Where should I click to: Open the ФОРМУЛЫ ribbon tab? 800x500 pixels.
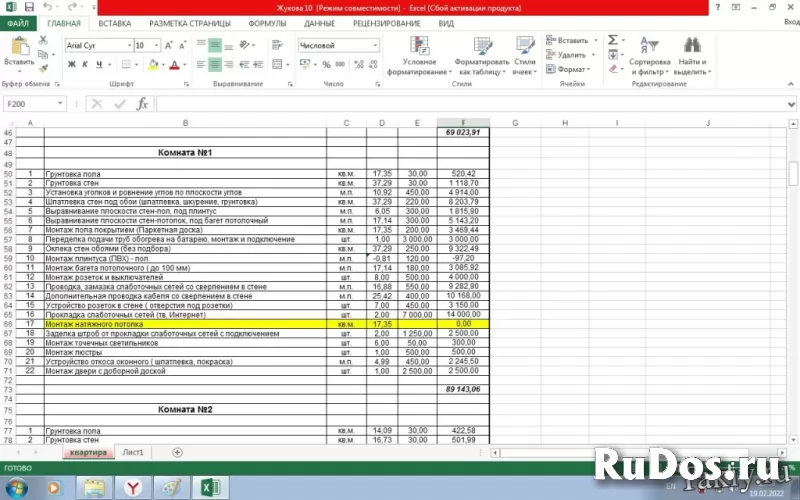pyautogui.click(x=267, y=23)
